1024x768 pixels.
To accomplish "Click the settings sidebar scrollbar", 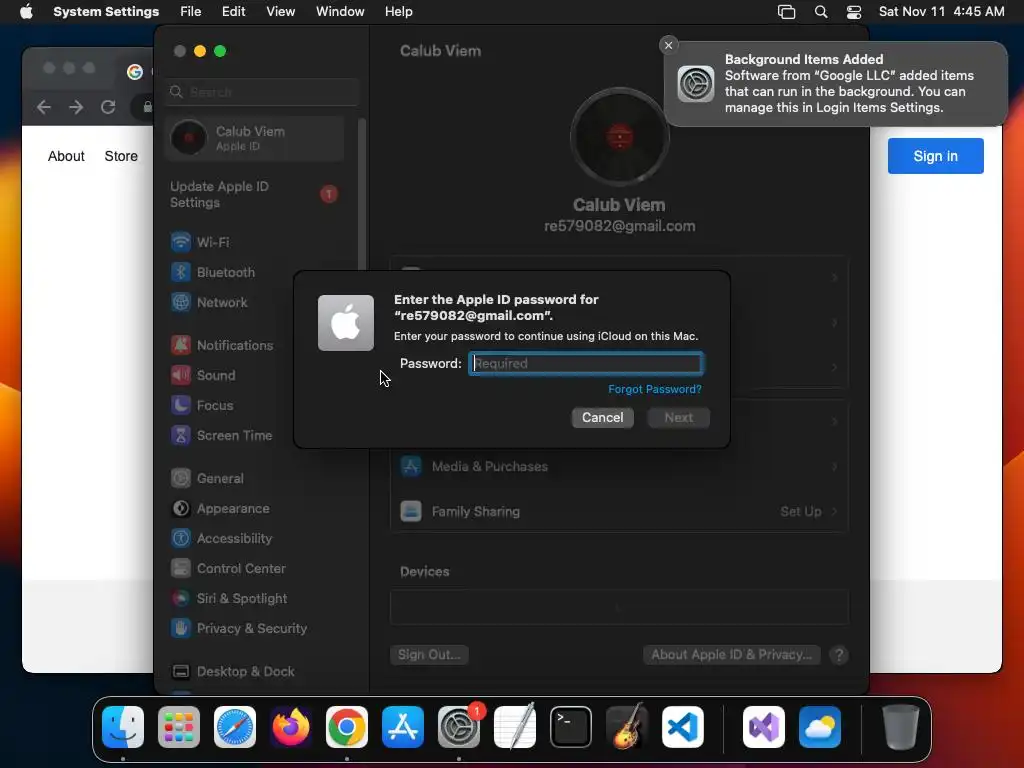I will pos(362,196).
